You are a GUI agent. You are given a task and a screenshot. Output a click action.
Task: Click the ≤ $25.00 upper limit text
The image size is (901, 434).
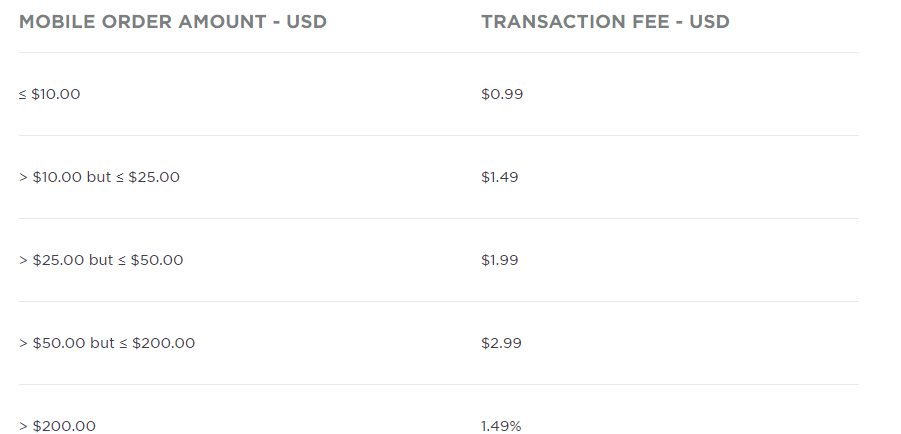point(148,177)
